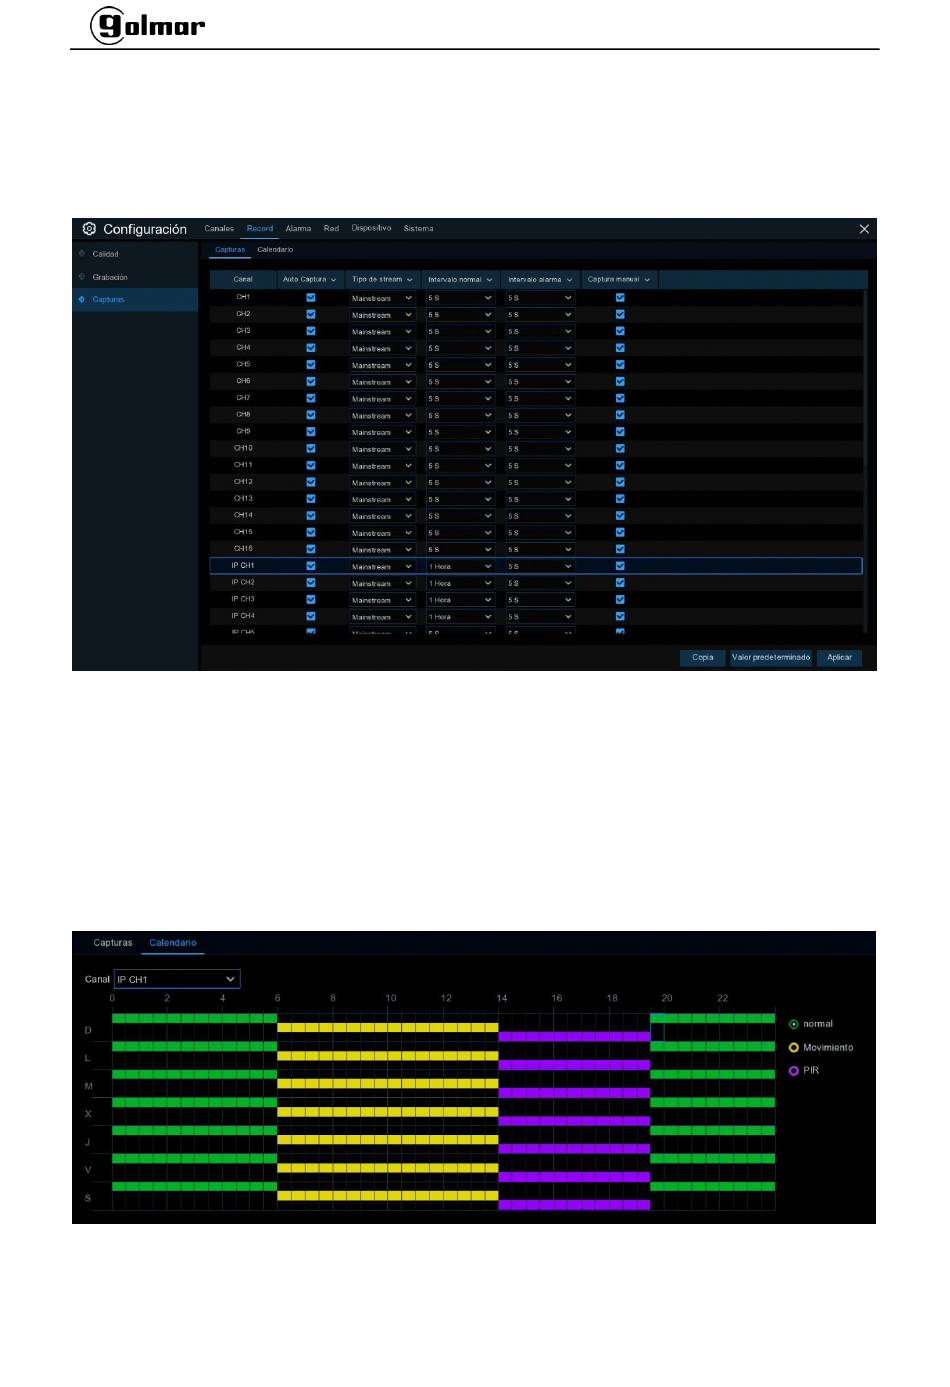Image resolution: width=950 pixels, height=1387 pixels.
Task: Click Thursday (J) yellow bar at hour 8
Action: pyautogui.click(x=339, y=1140)
